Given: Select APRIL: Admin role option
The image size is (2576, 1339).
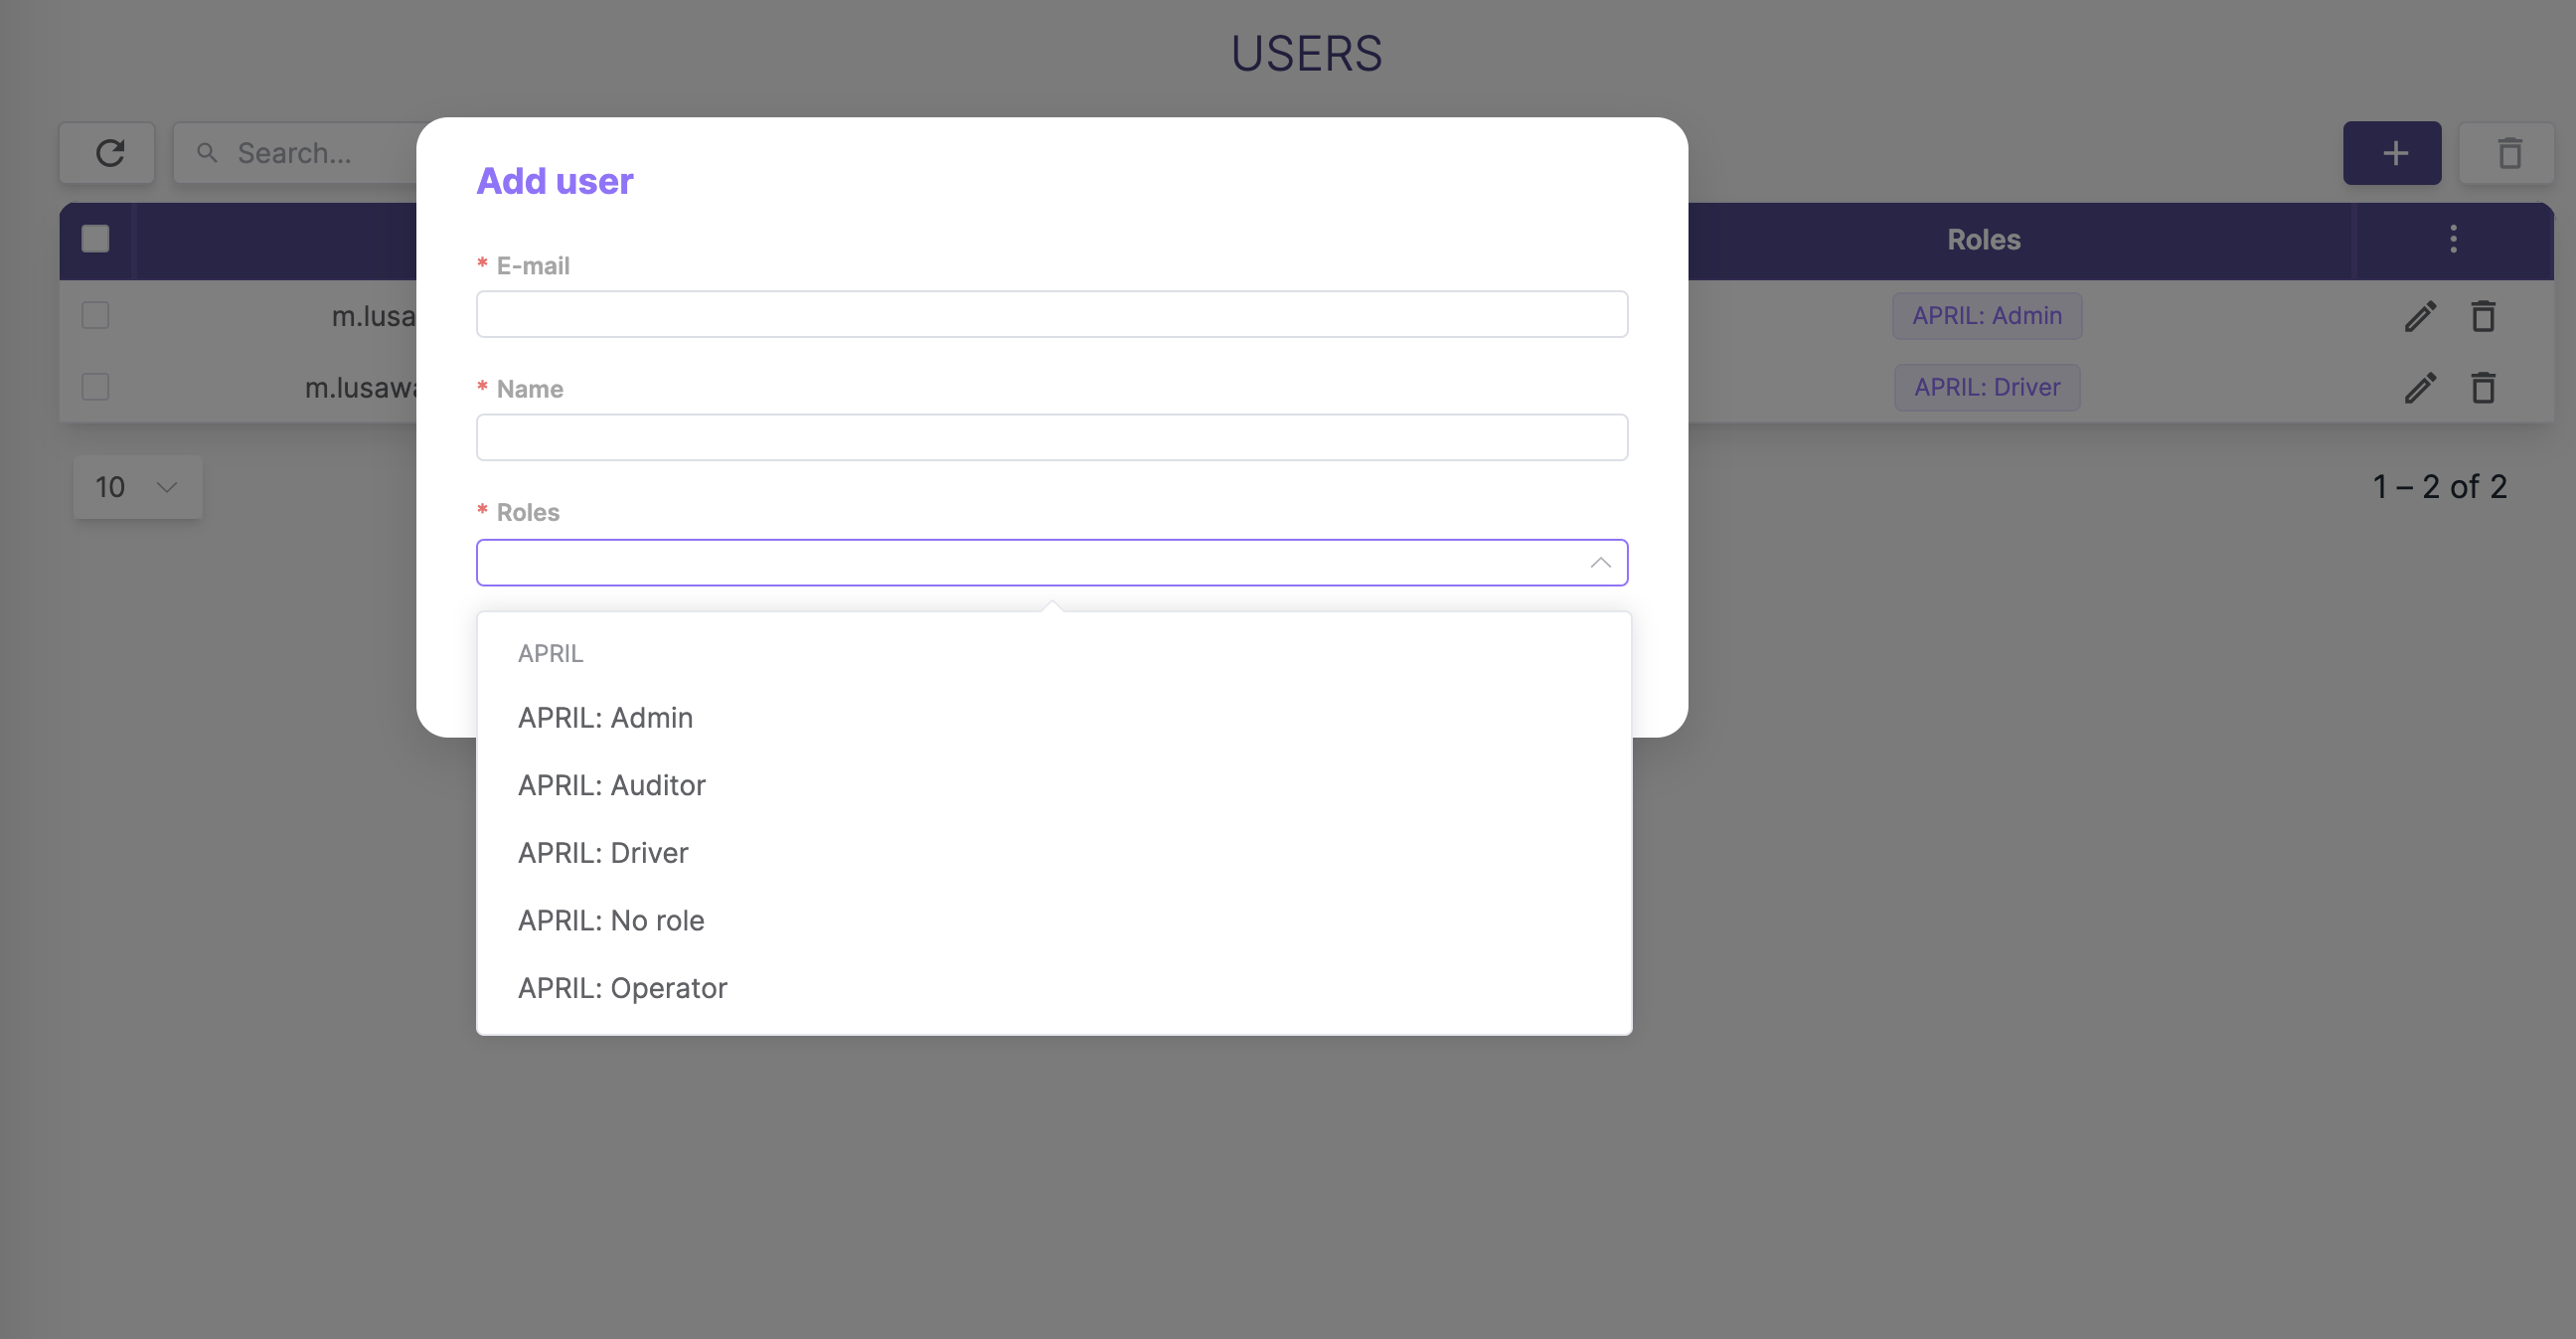Looking at the screenshot, I should pos(1054,718).
